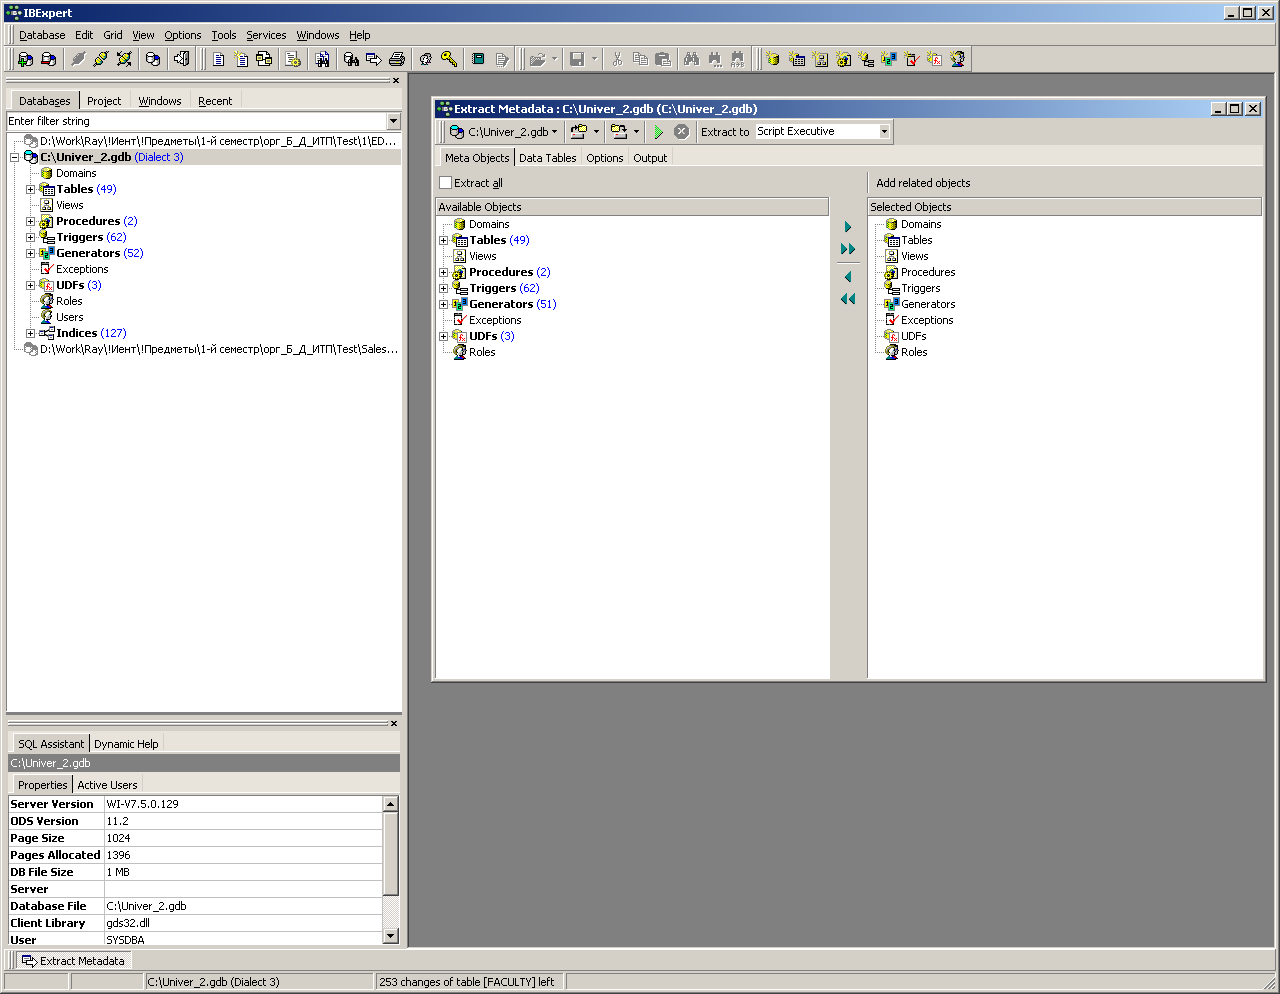The image size is (1280, 994).
Task: Select Roles under Selected Objects
Action: pyautogui.click(x=914, y=352)
